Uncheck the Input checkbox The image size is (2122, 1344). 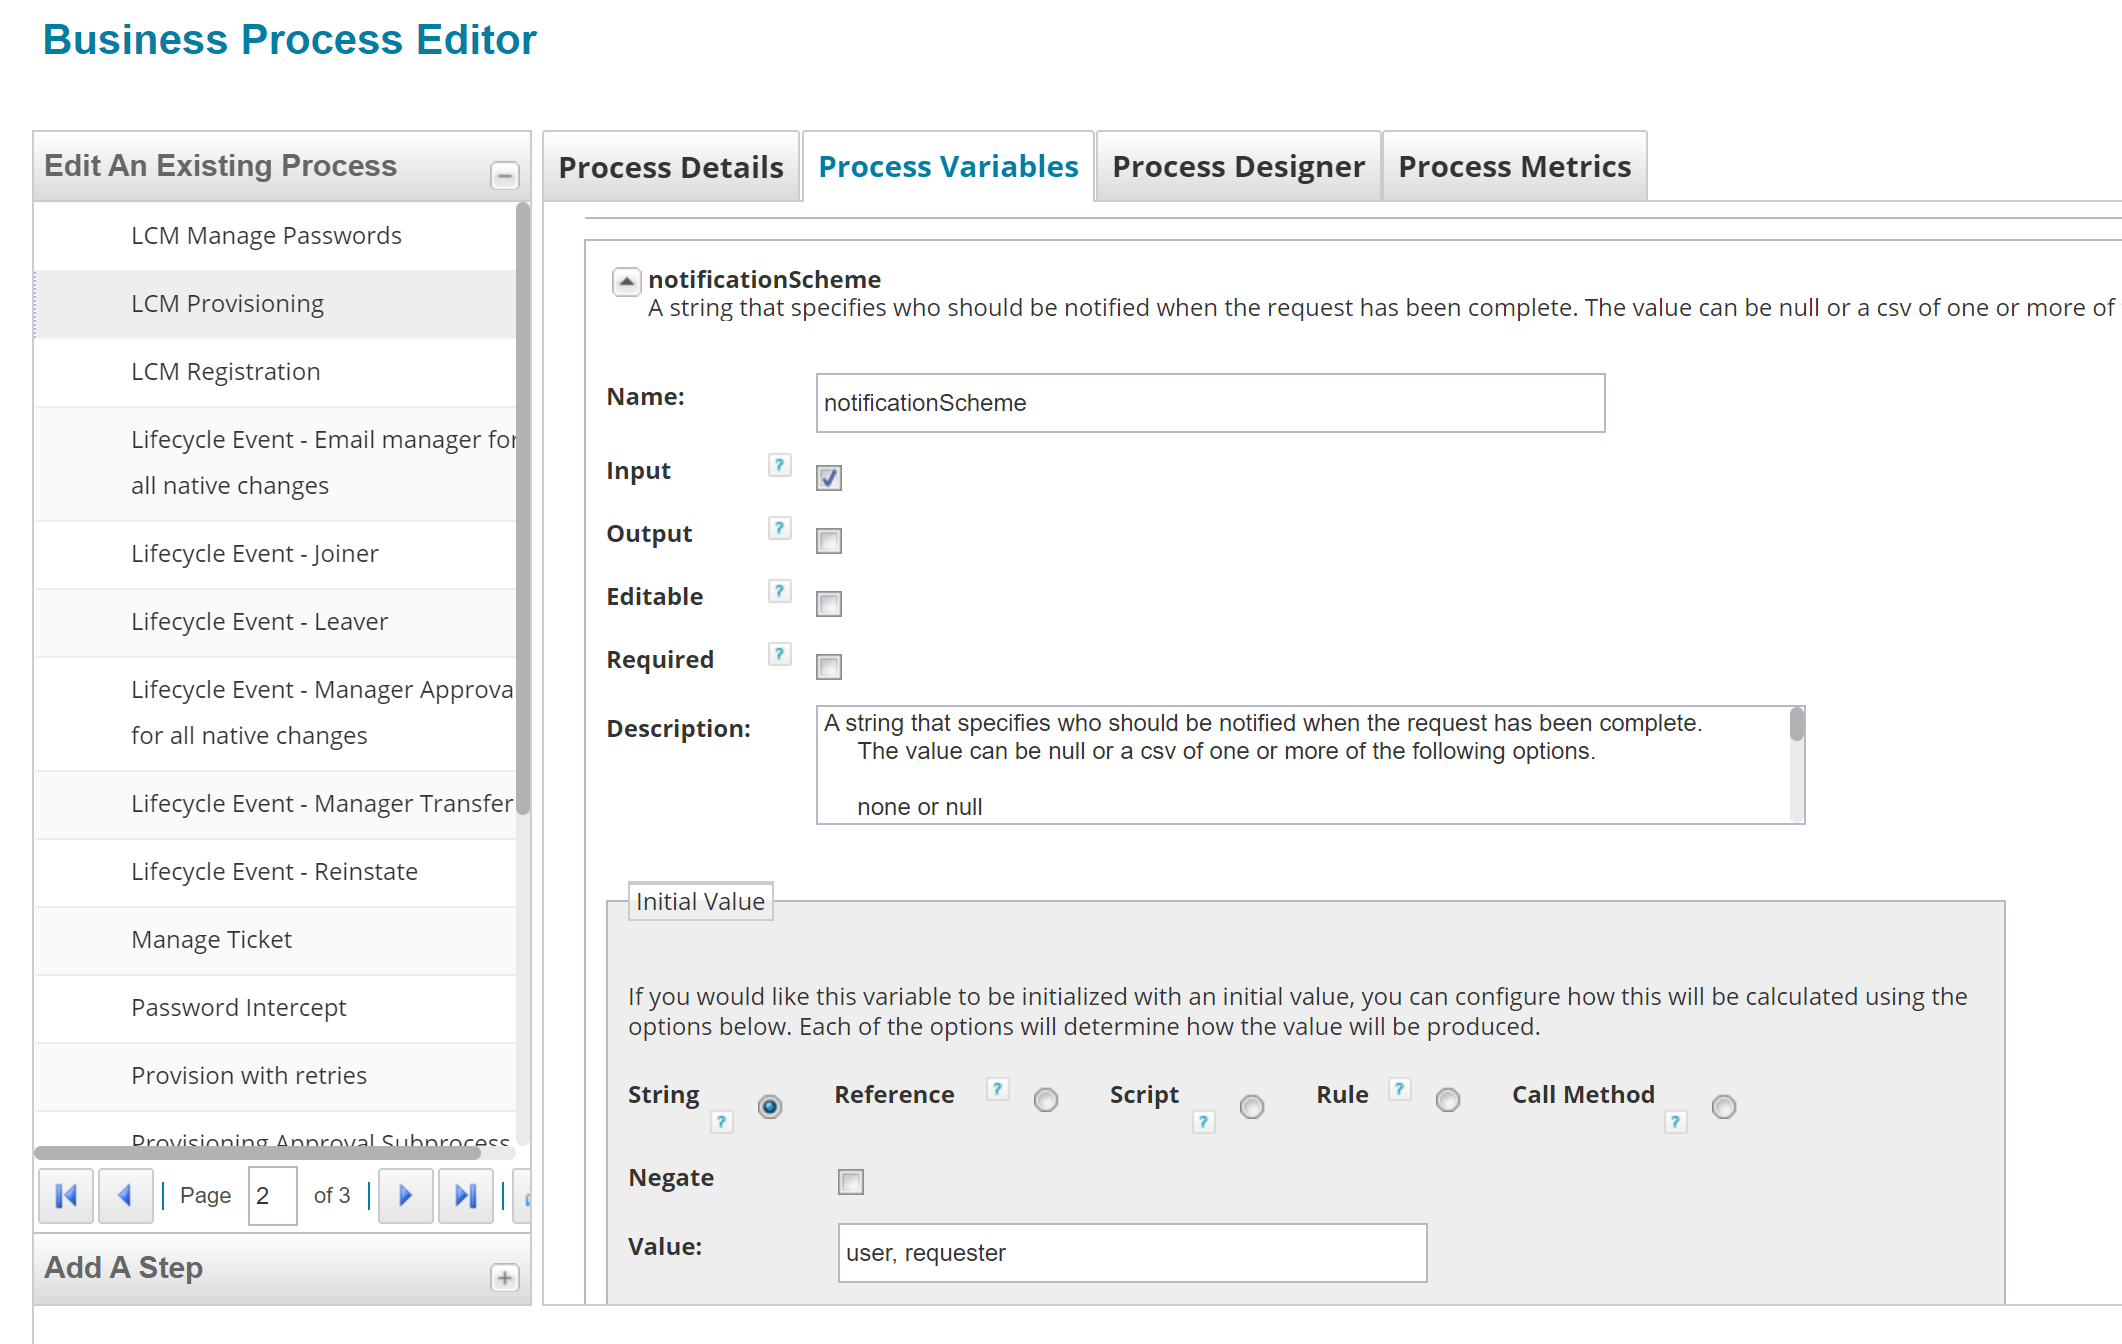coord(829,478)
